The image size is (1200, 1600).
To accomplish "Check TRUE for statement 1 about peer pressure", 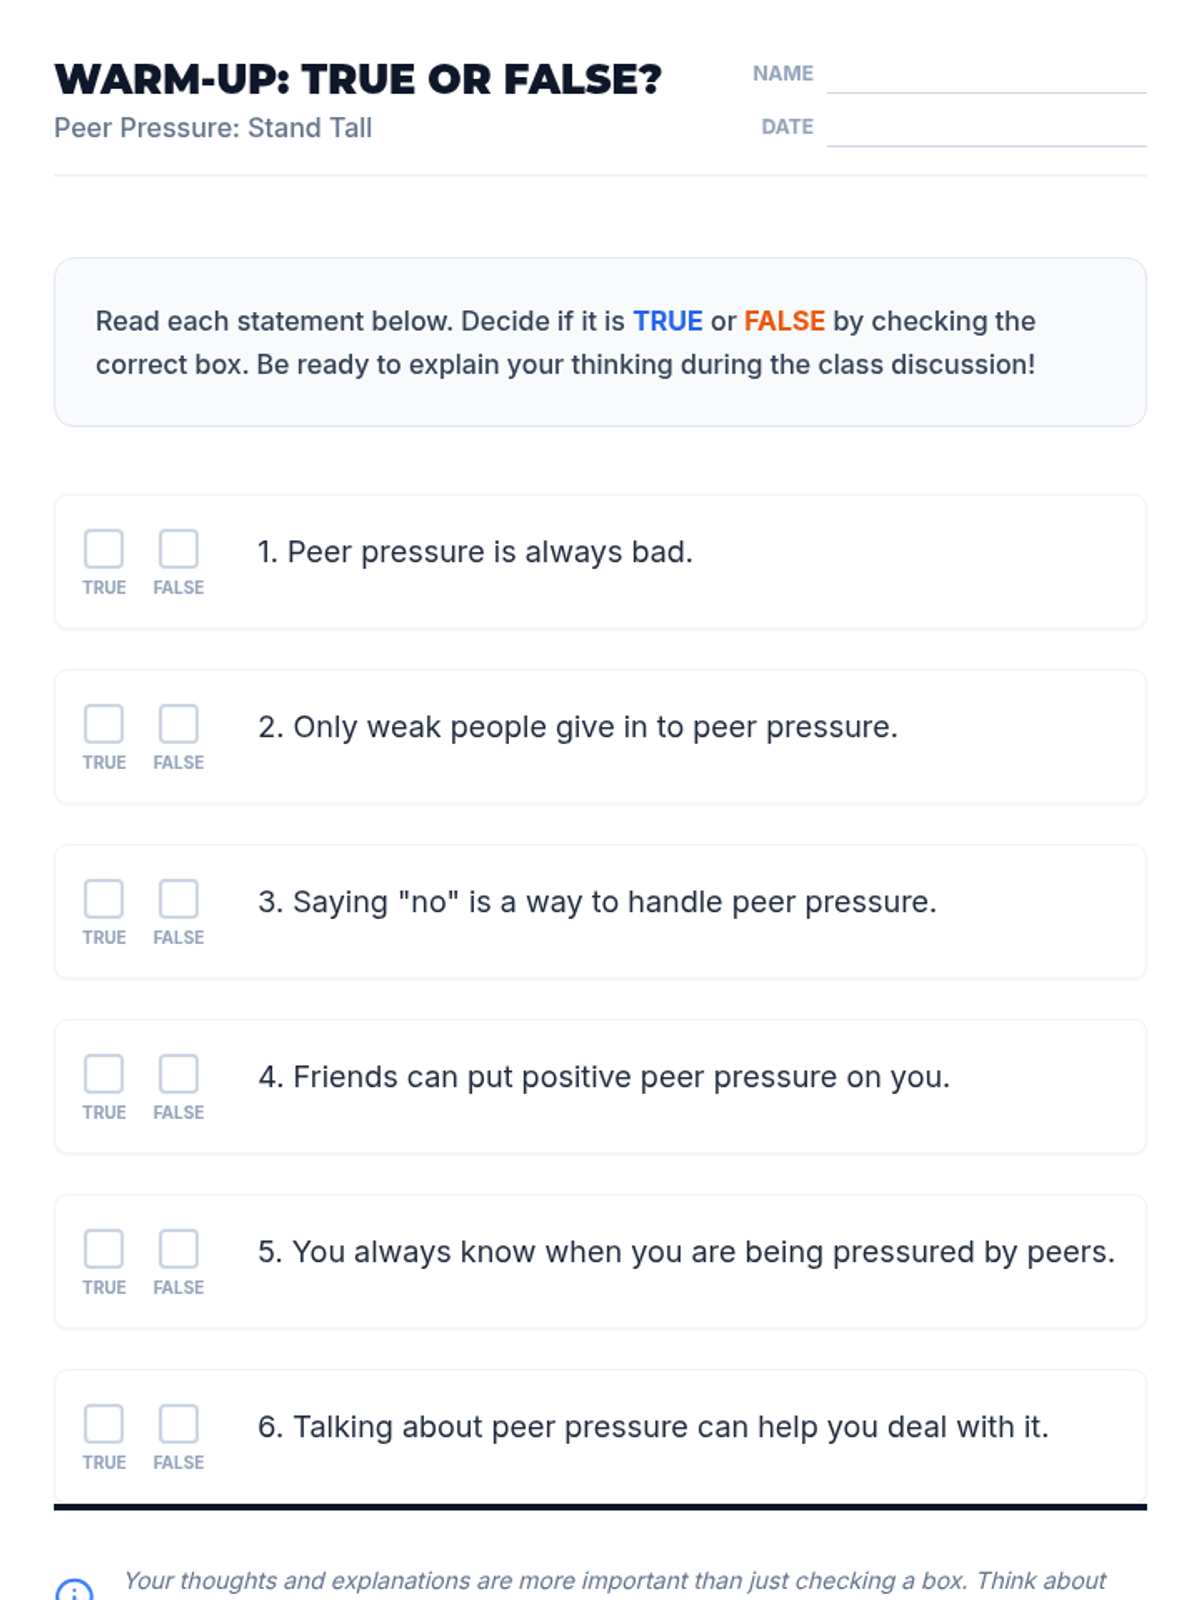I will [104, 549].
